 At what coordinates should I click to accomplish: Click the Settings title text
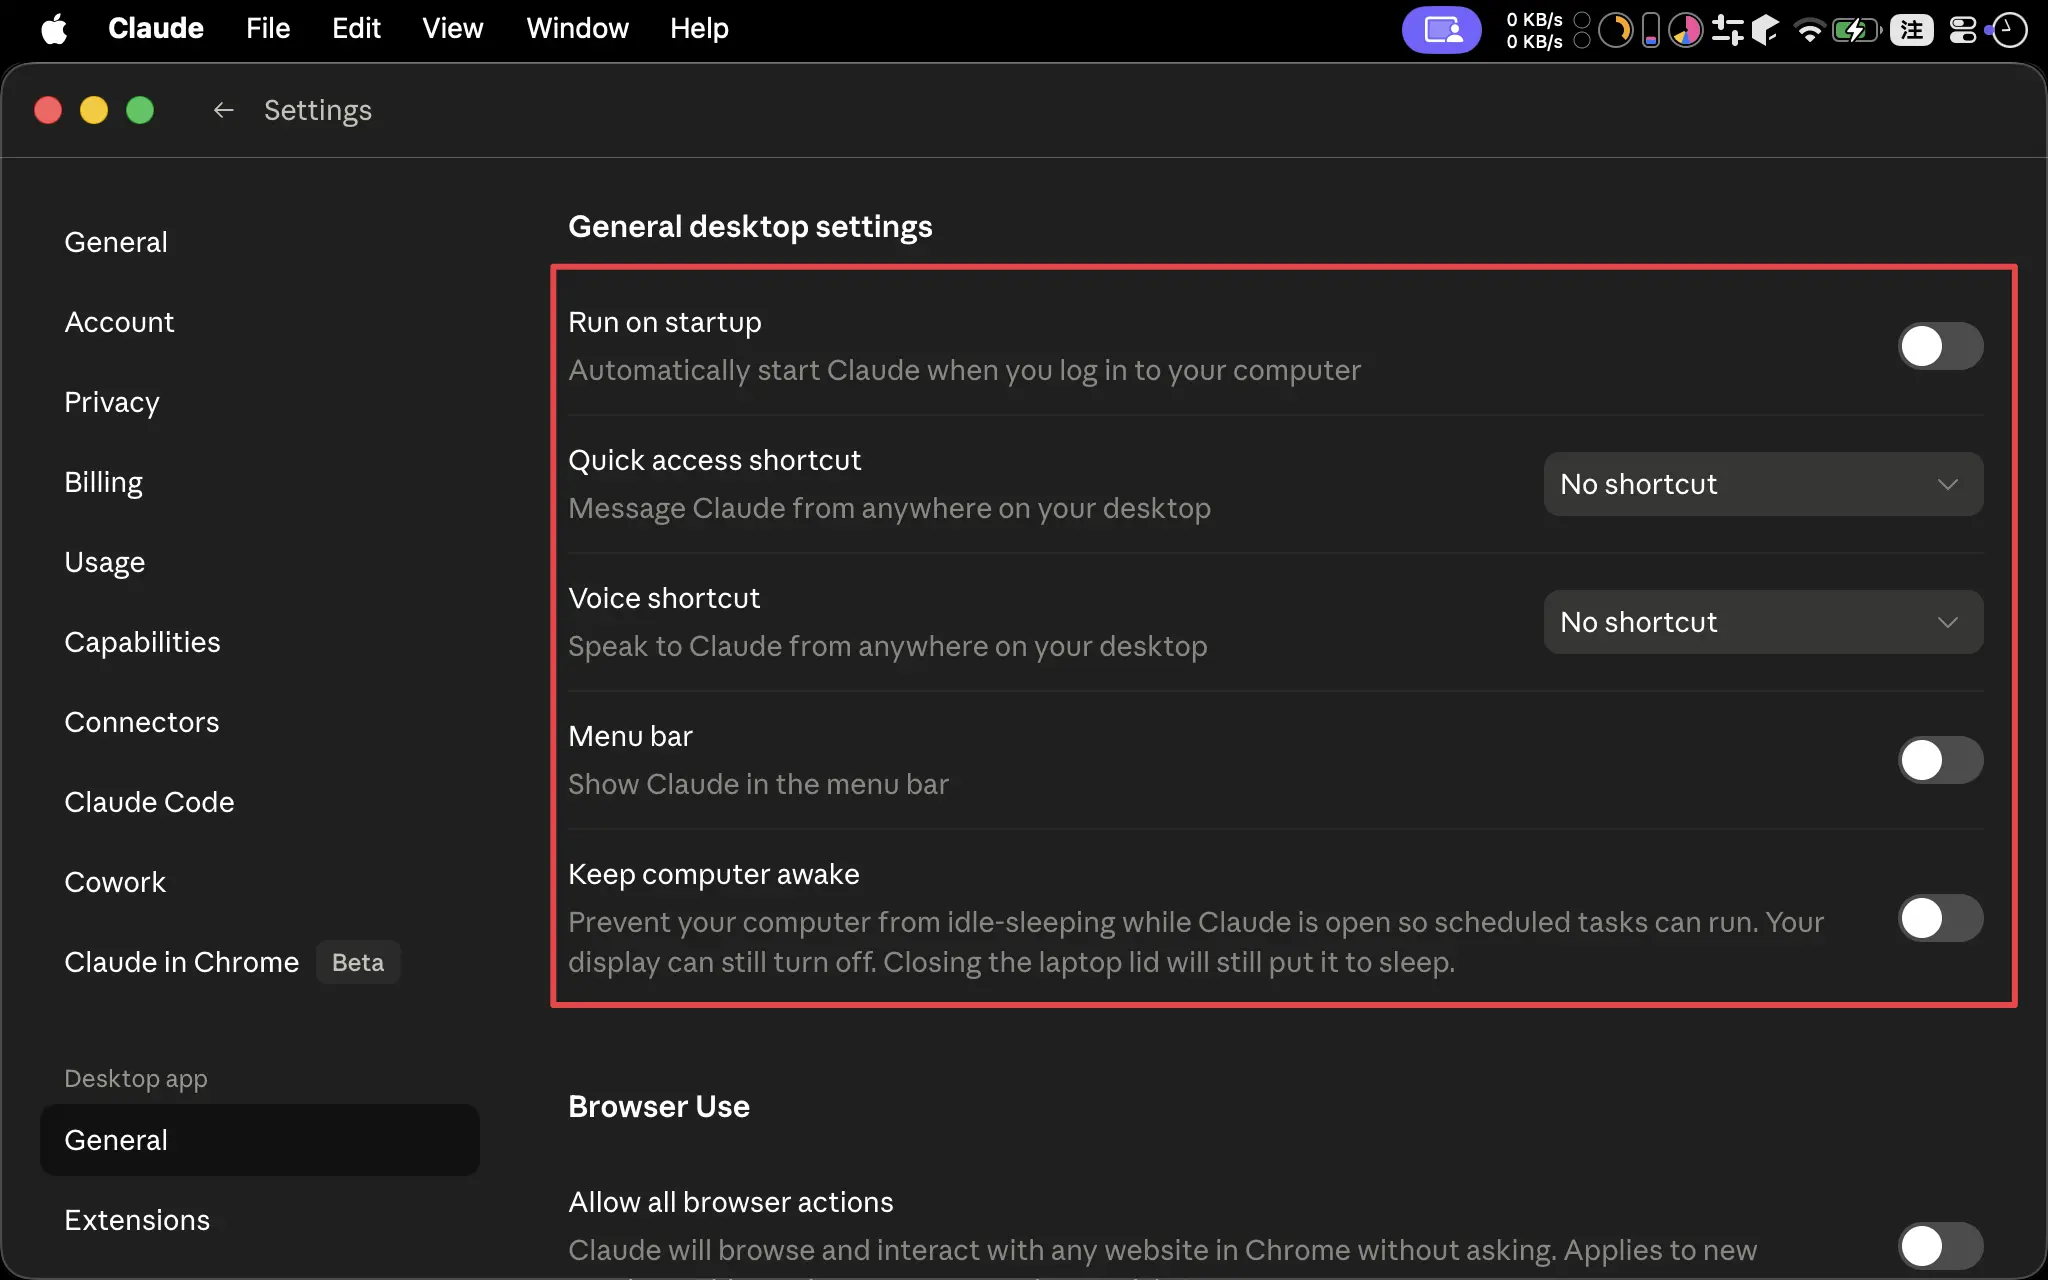[x=318, y=110]
